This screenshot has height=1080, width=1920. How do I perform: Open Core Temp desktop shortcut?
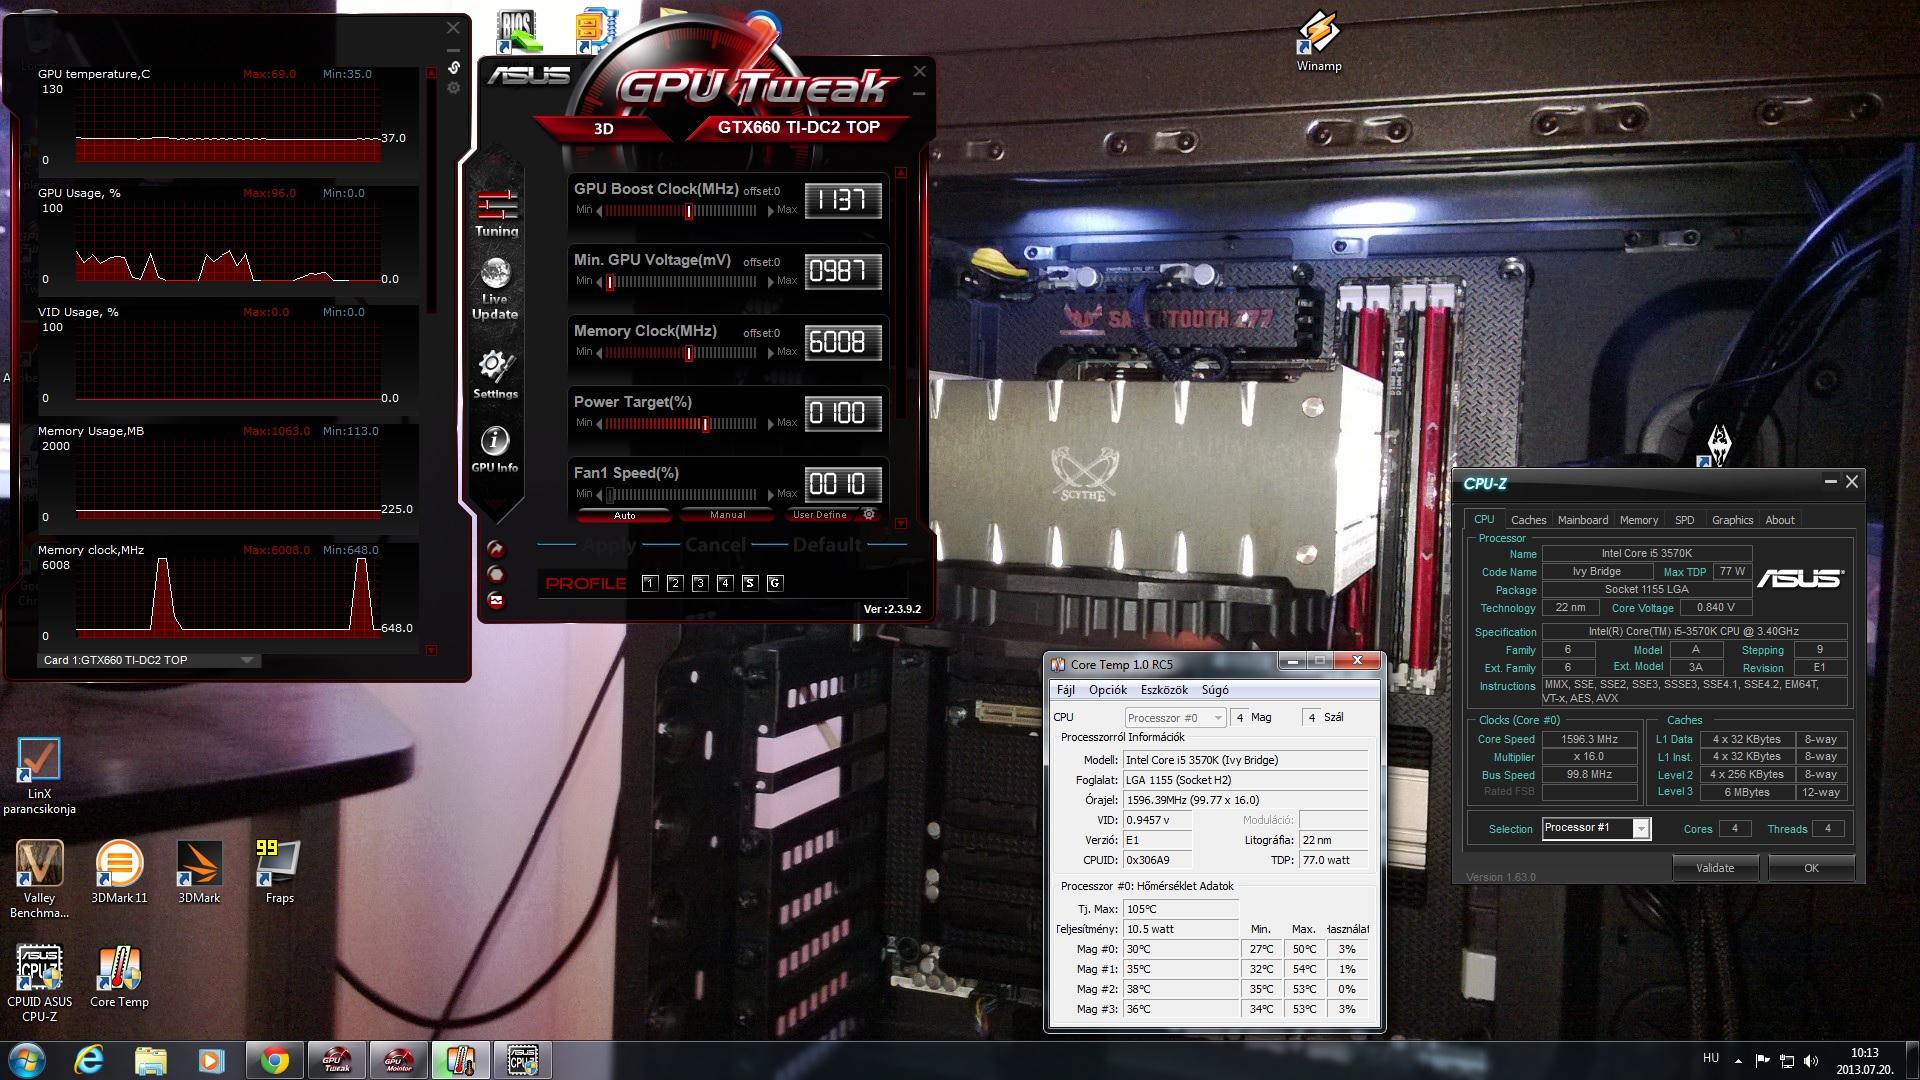(119, 977)
